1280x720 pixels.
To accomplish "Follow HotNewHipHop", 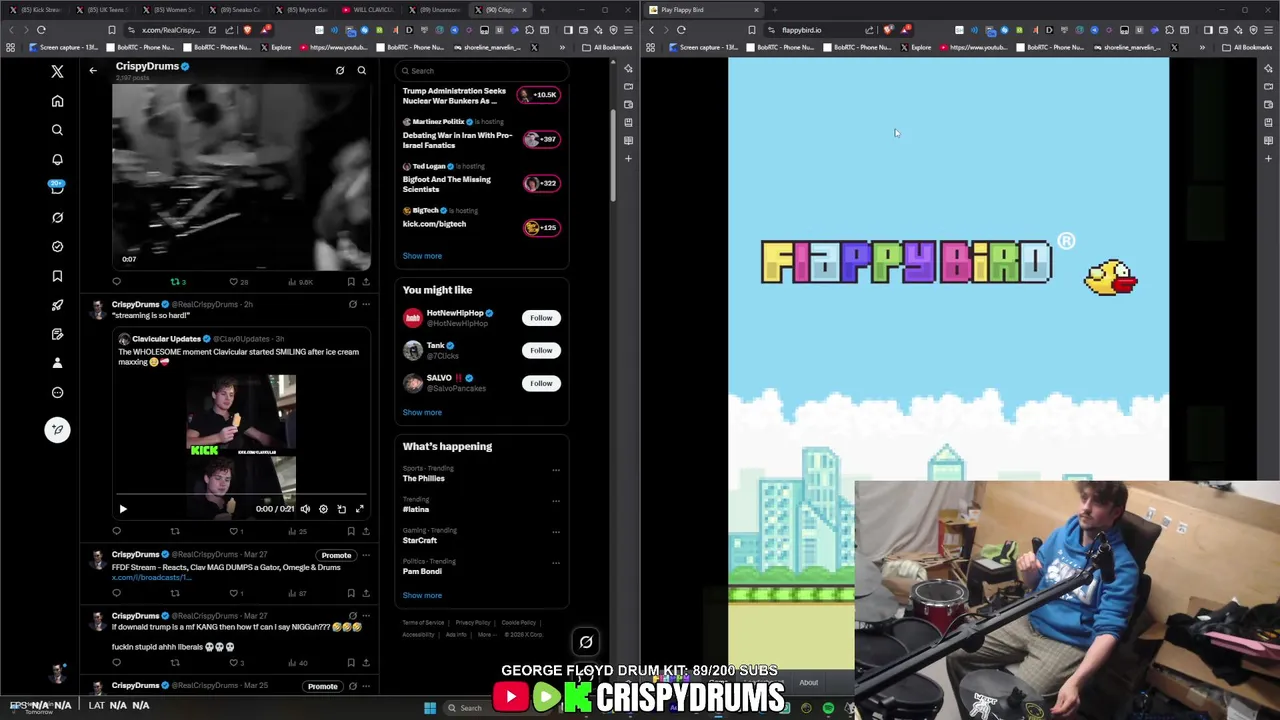I will click(x=541, y=318).
